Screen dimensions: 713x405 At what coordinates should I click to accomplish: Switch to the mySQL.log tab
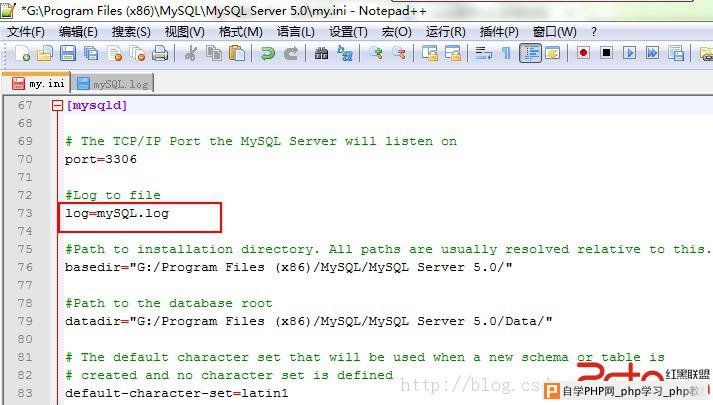[x=112, y=84]
